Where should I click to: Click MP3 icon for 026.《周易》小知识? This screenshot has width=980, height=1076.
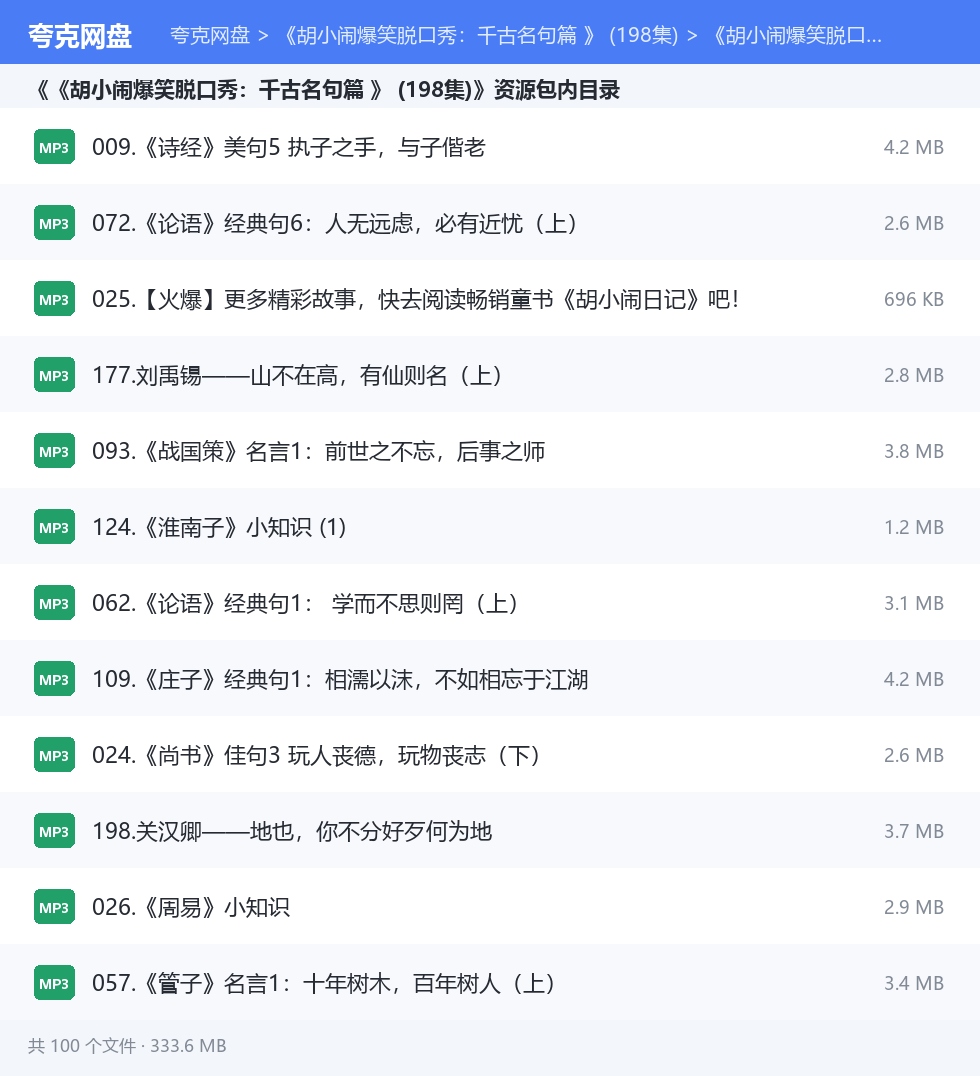coord(54,907)
